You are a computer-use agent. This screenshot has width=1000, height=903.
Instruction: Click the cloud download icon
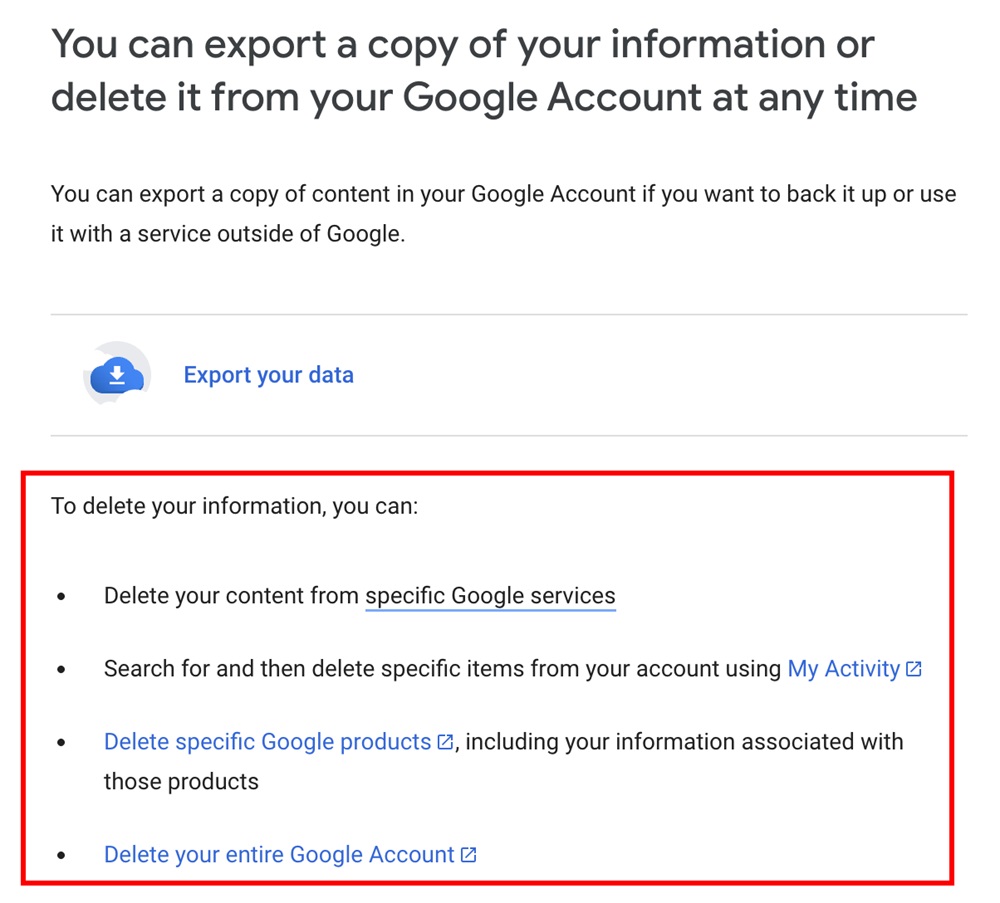pyautogui.click(x=117, y=374)
